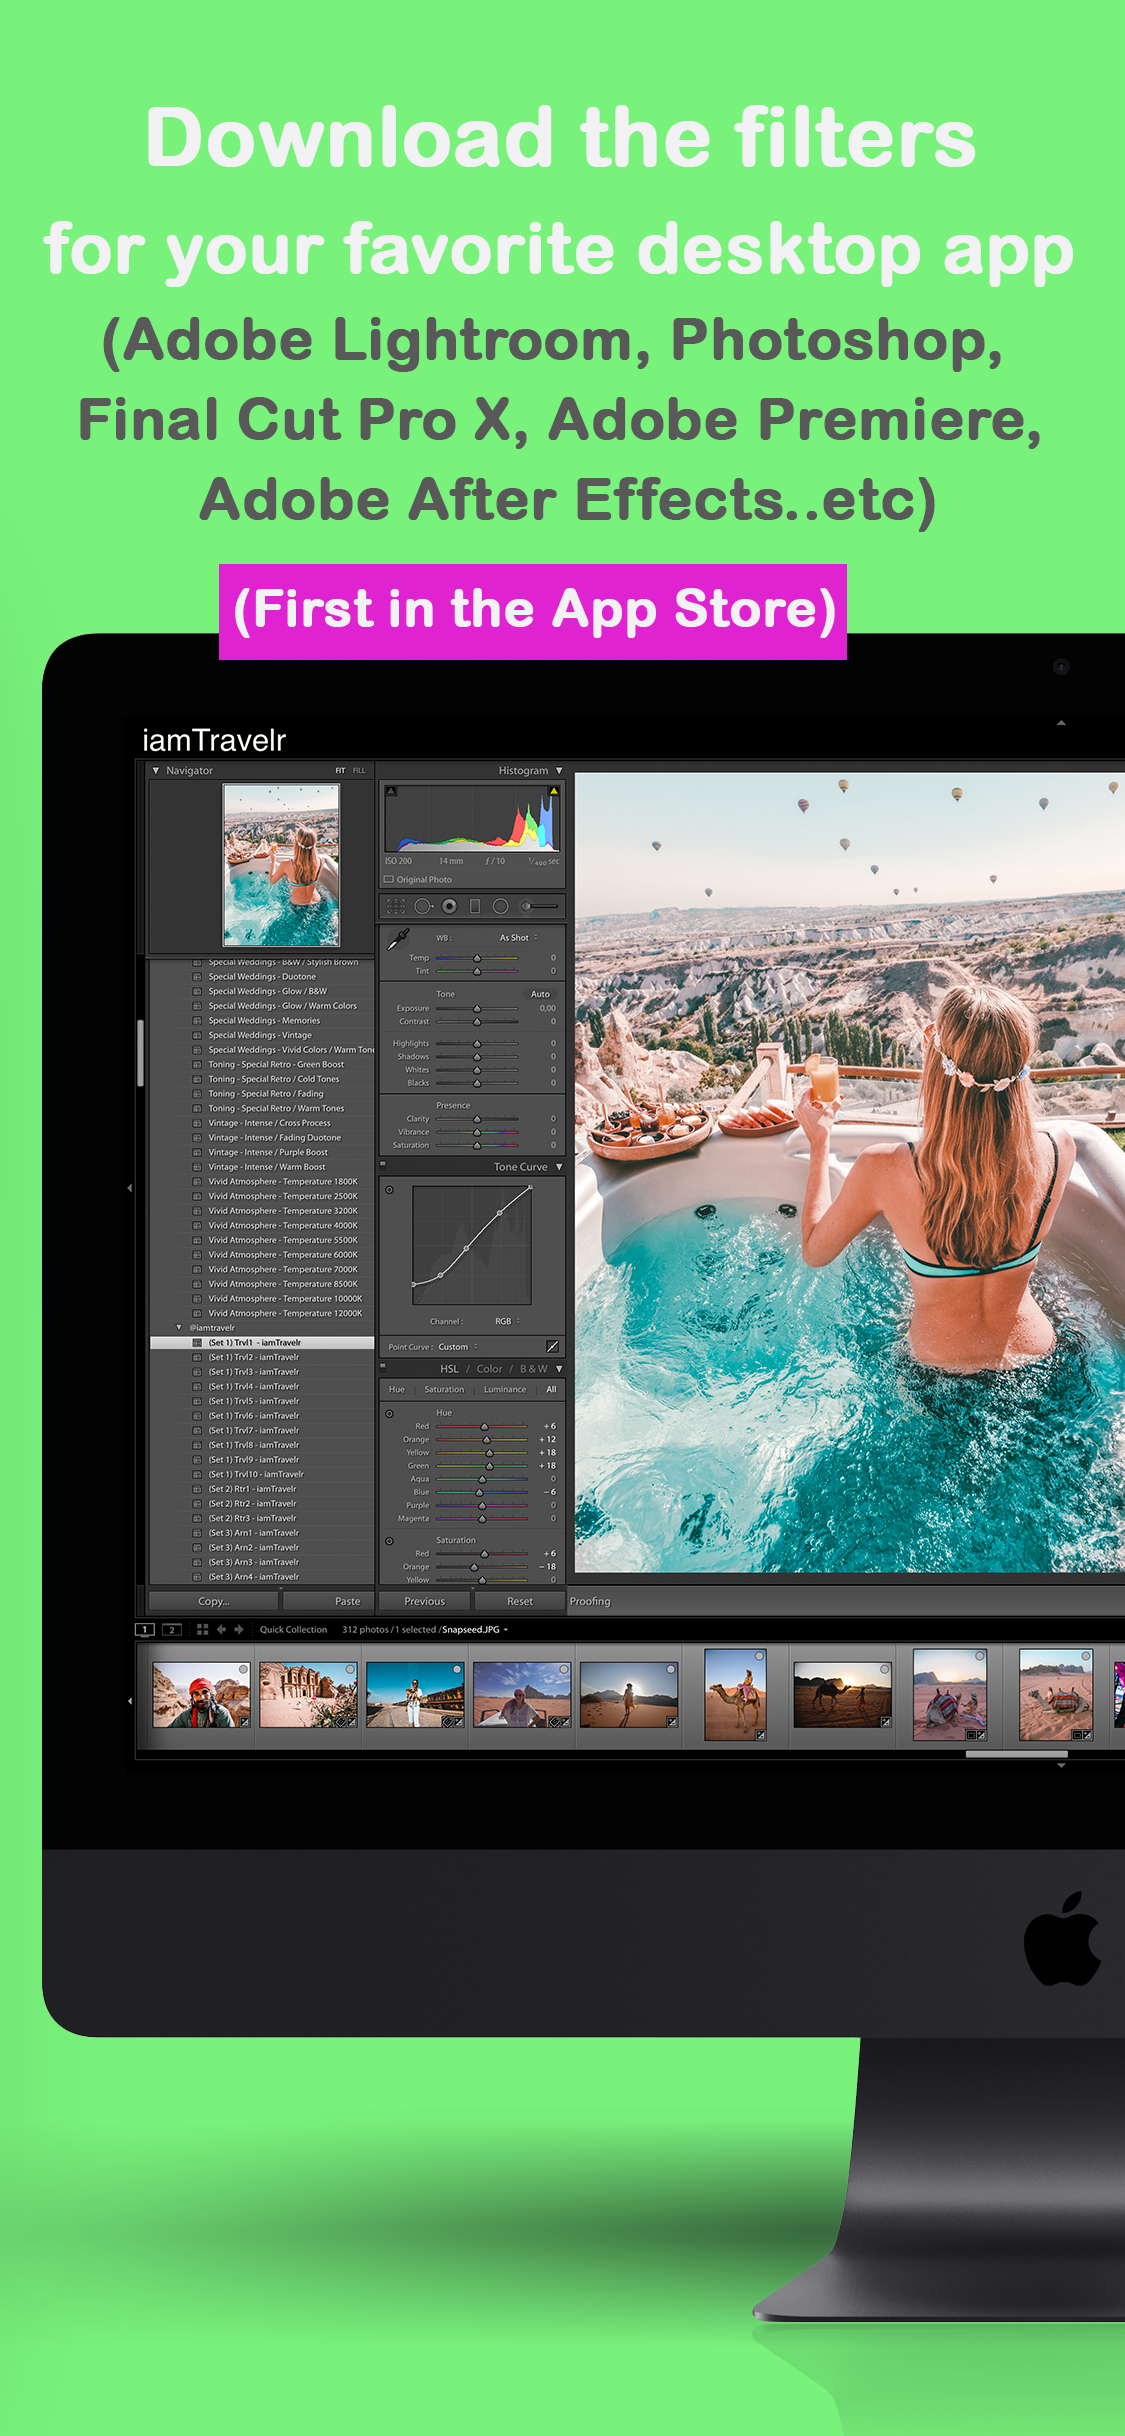Select second window display icon 2

tap(172, 1629)
